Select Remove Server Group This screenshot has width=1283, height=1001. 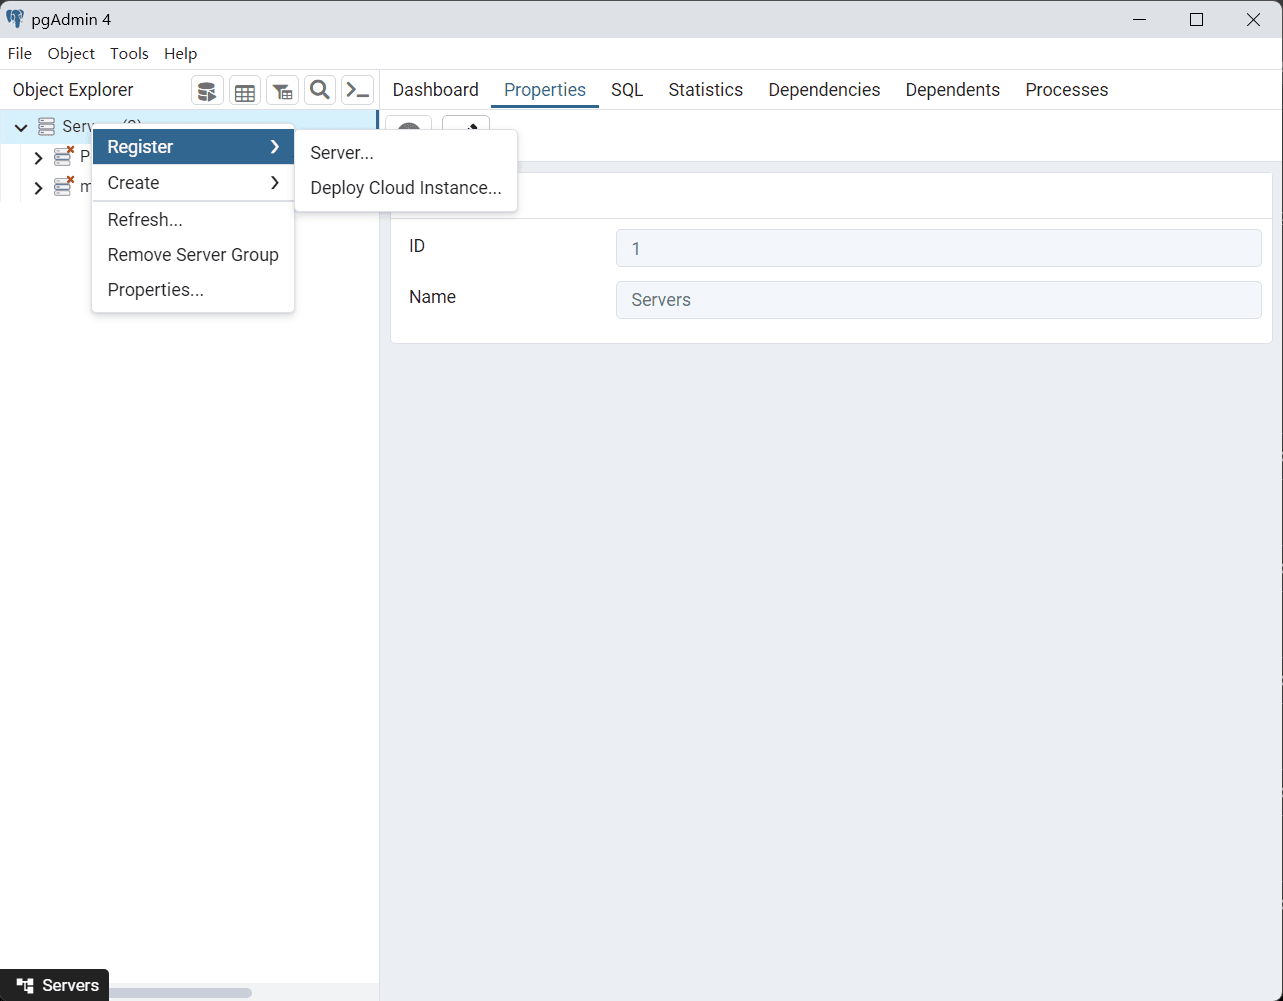click(x=193, y=255)
